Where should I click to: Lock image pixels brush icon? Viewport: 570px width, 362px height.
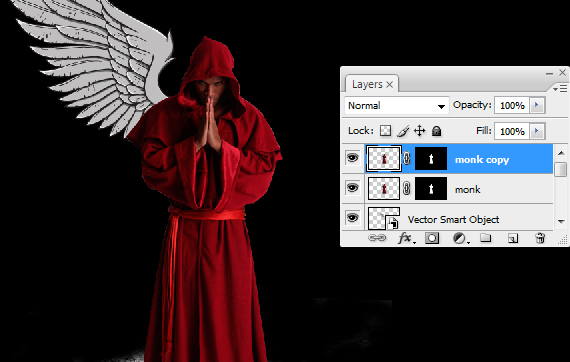click(402, 131)
